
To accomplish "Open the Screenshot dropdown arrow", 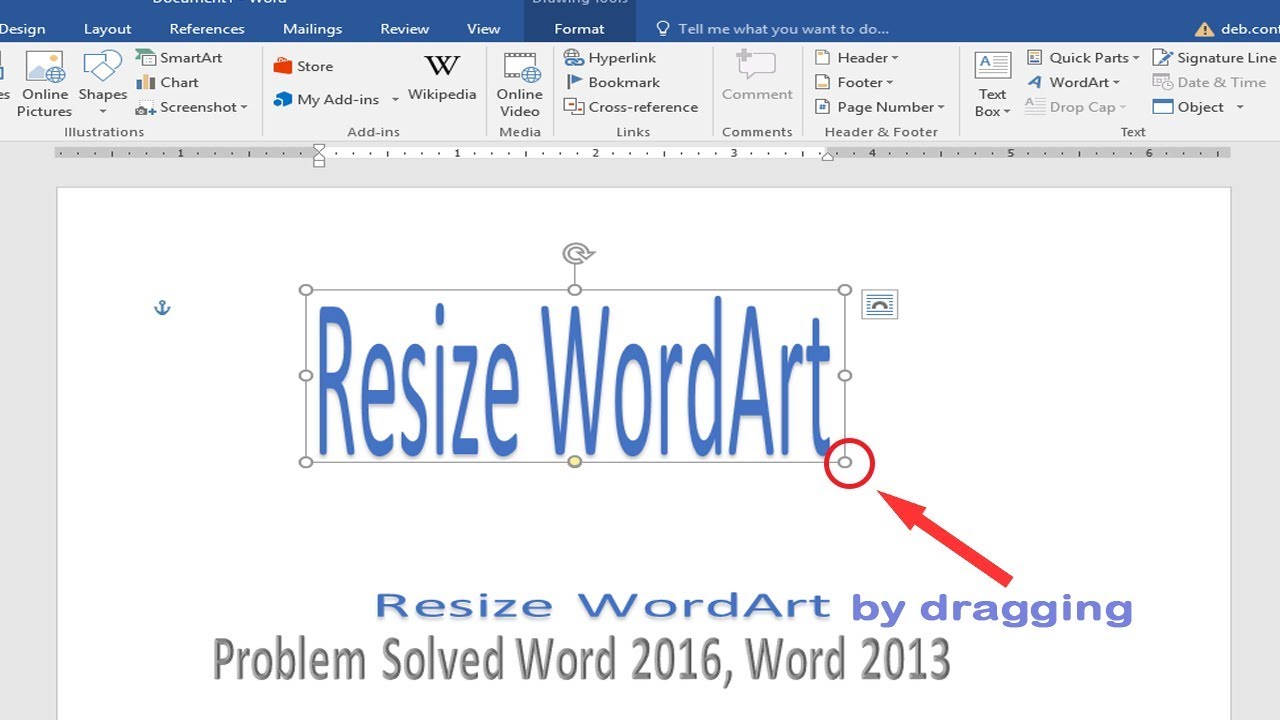I will click(x=244, y=107).
